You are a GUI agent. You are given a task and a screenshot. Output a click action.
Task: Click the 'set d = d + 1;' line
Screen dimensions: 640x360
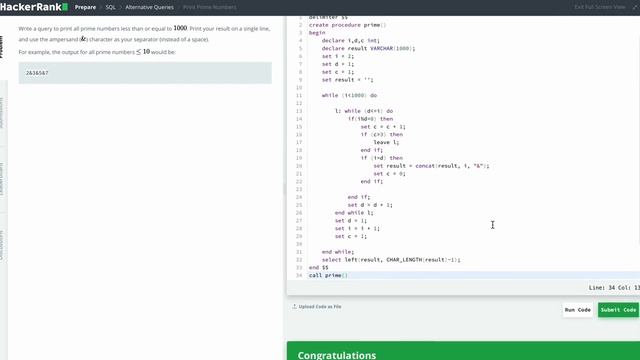coord(370,205)
